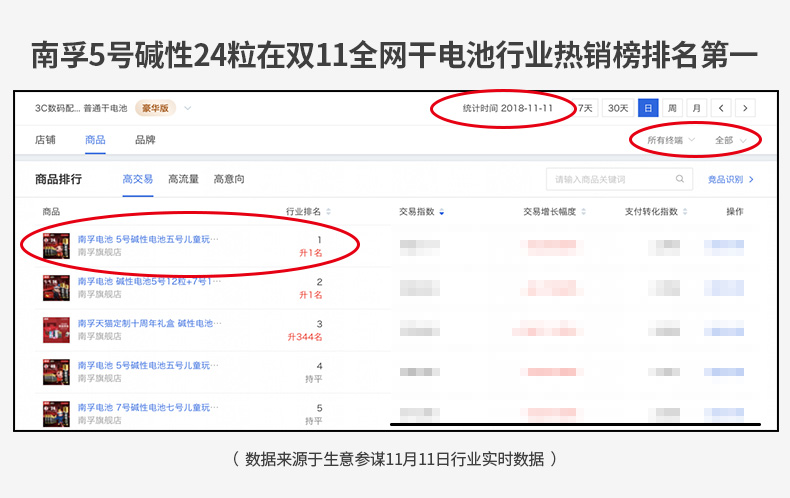Viewport: 790px width, 498px height.
Task: Sort by 交易增长幅度 column sort icon
Action: [x=583, y=212]
